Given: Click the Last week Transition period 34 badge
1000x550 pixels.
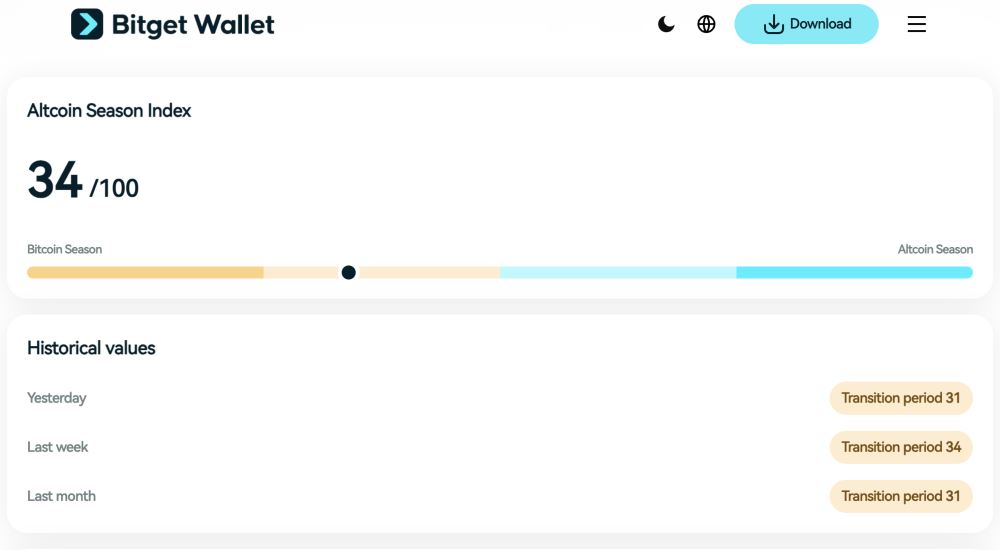Looking at the screenshot, I should pos(900,447).
